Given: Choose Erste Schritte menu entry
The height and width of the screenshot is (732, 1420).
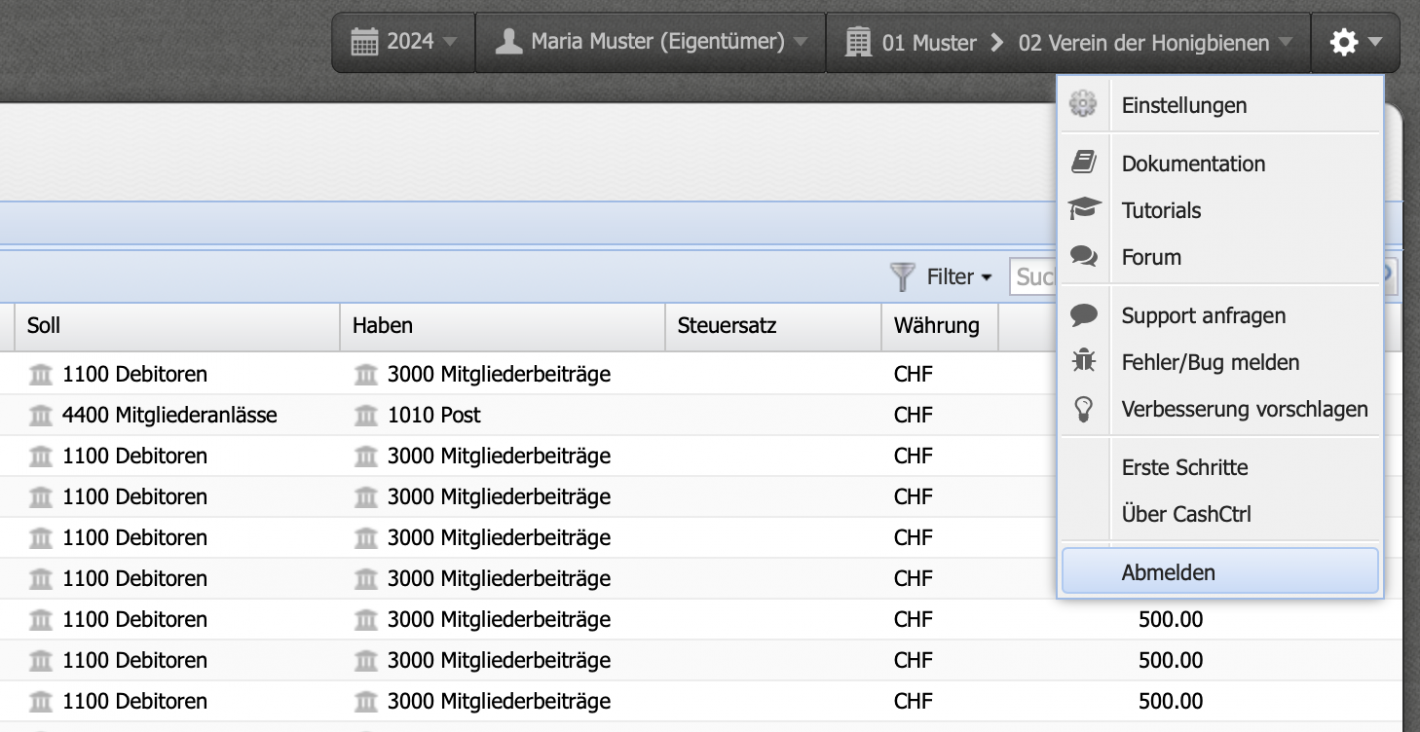Looking at the screenshot, I should (1184, 467).
